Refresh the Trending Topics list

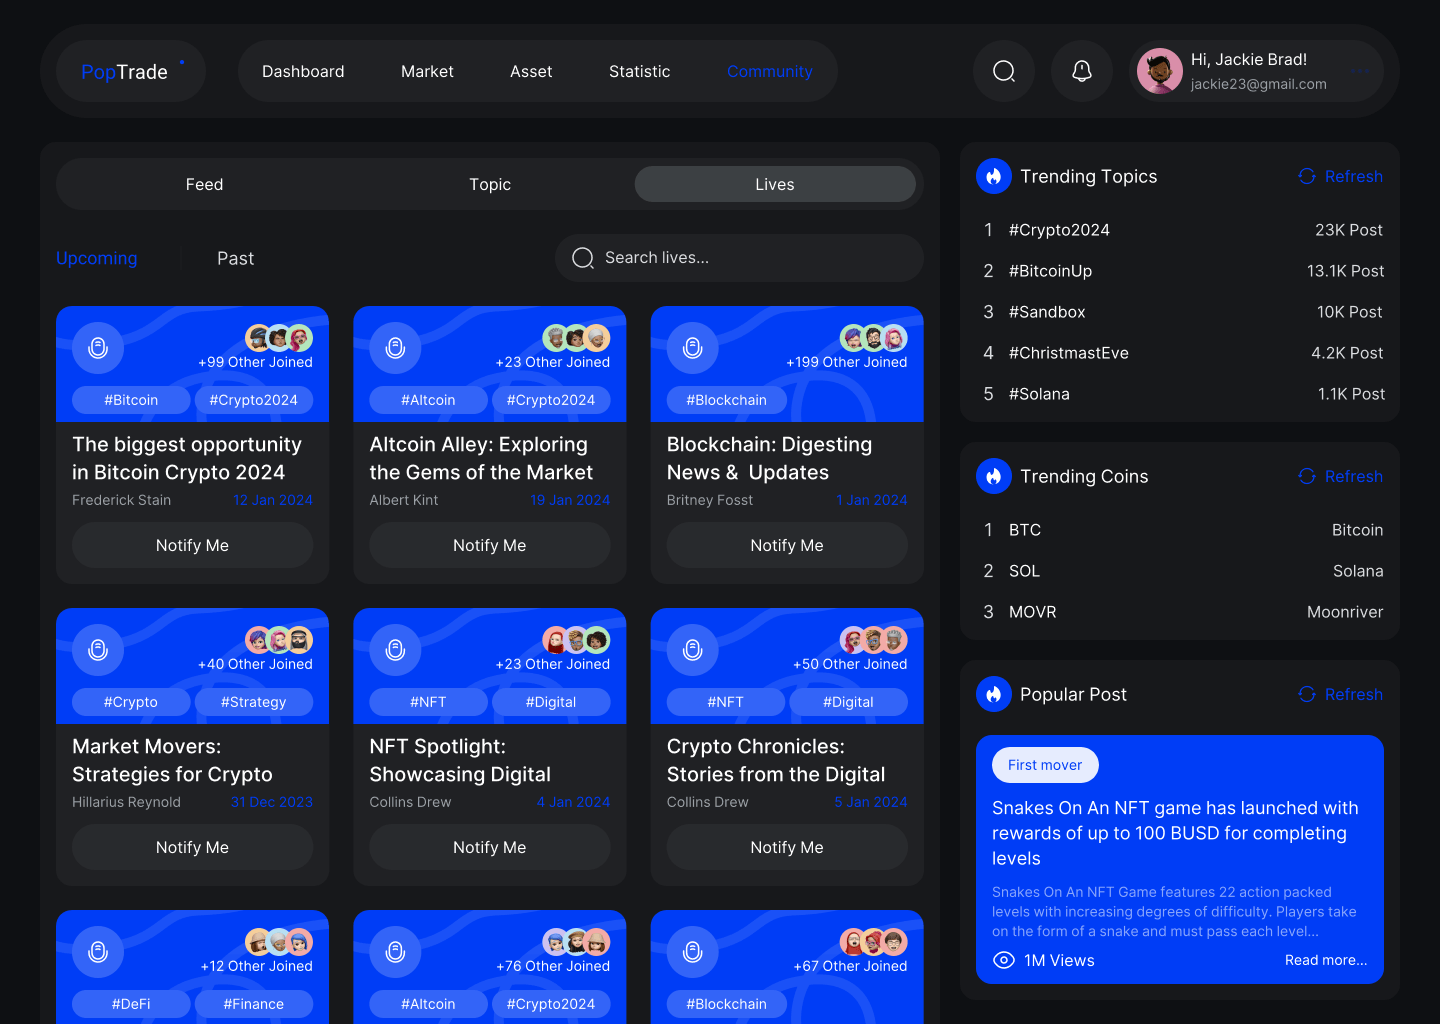[1340, 176]
